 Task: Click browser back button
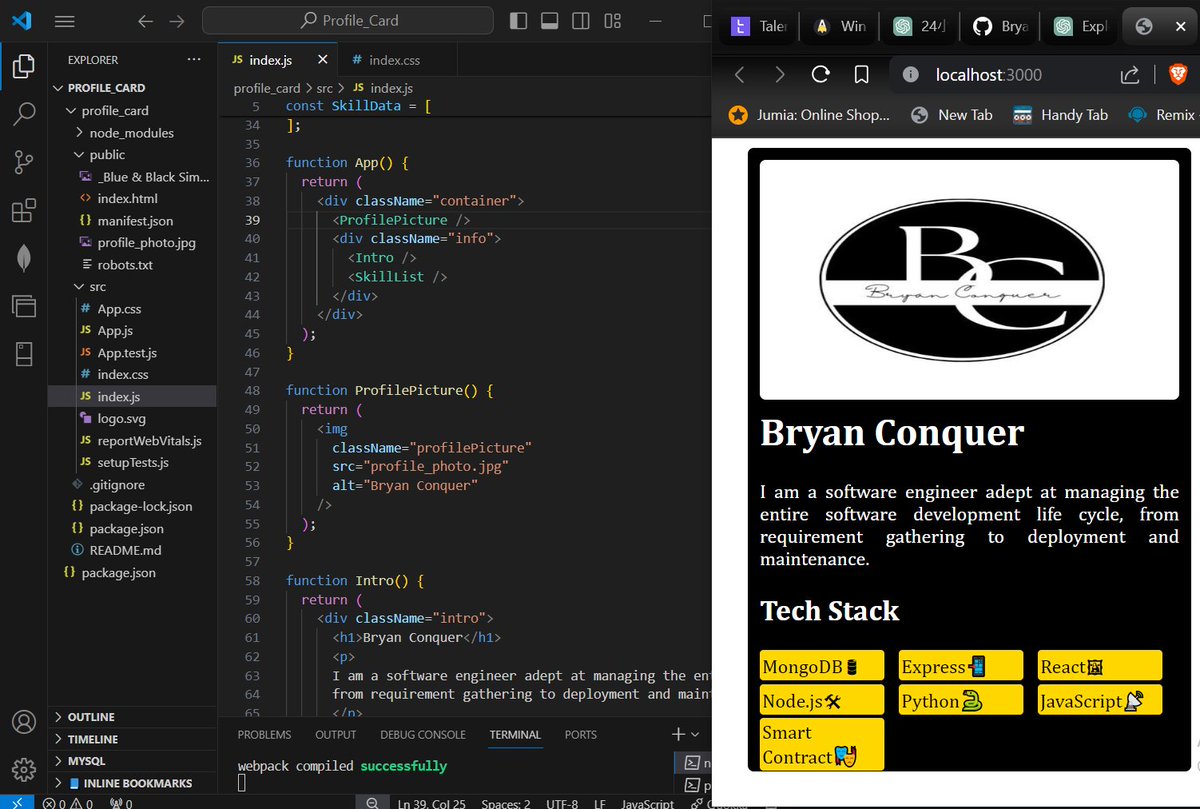[x=740, y=75]
